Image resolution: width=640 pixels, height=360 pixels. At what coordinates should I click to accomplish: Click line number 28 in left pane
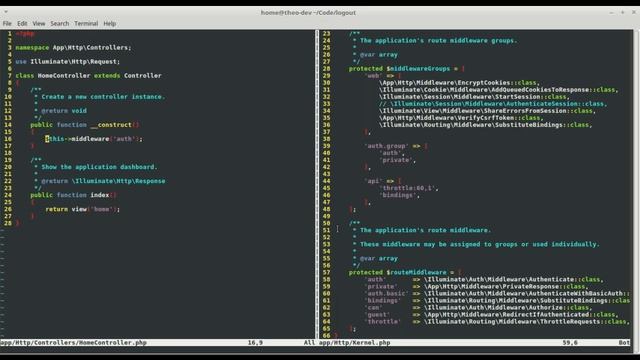8,223
